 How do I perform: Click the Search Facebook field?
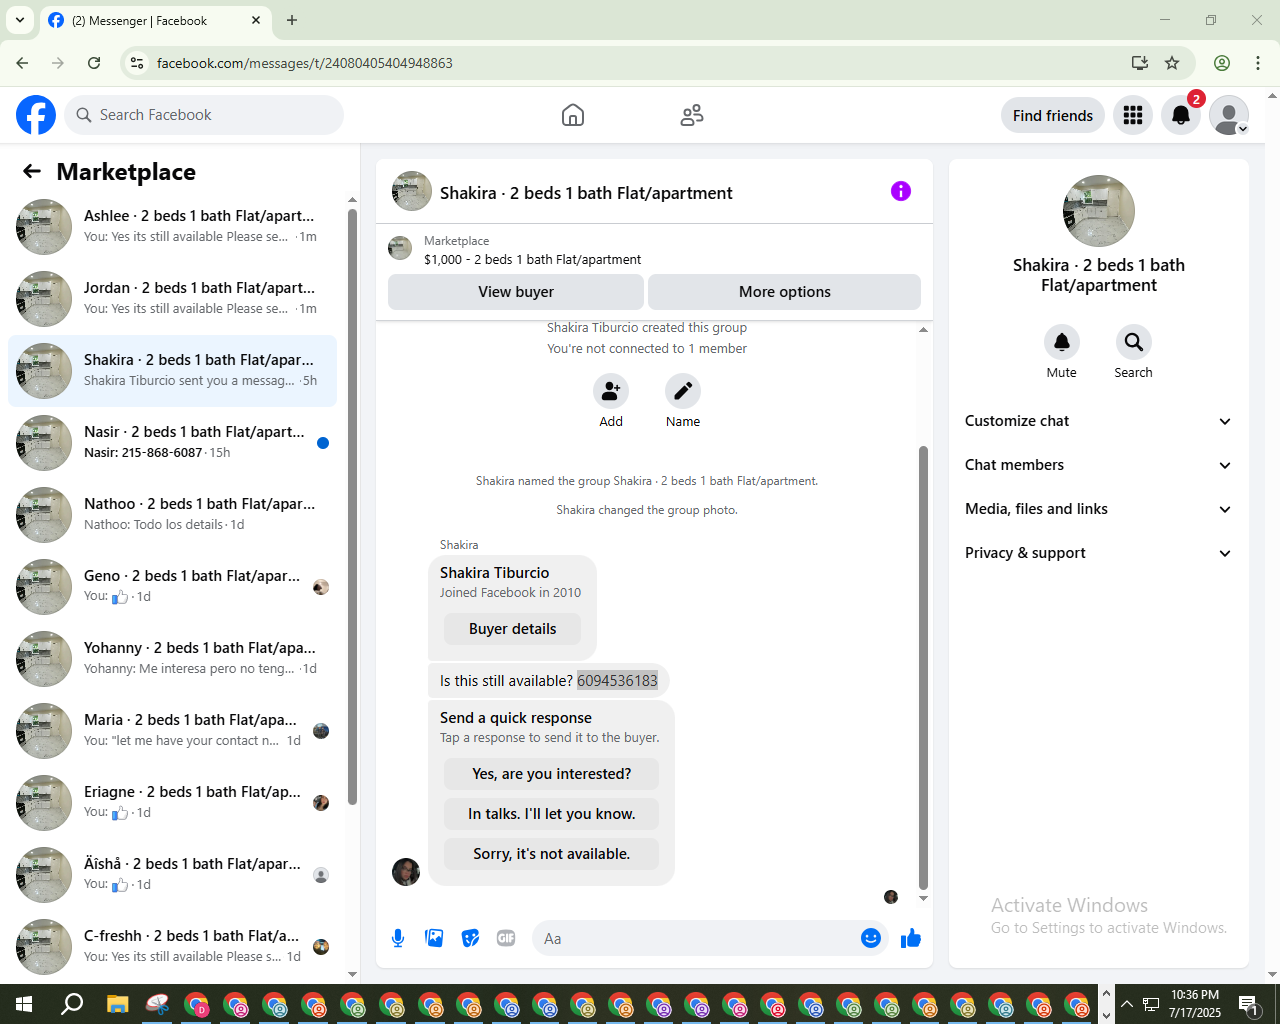204,115
